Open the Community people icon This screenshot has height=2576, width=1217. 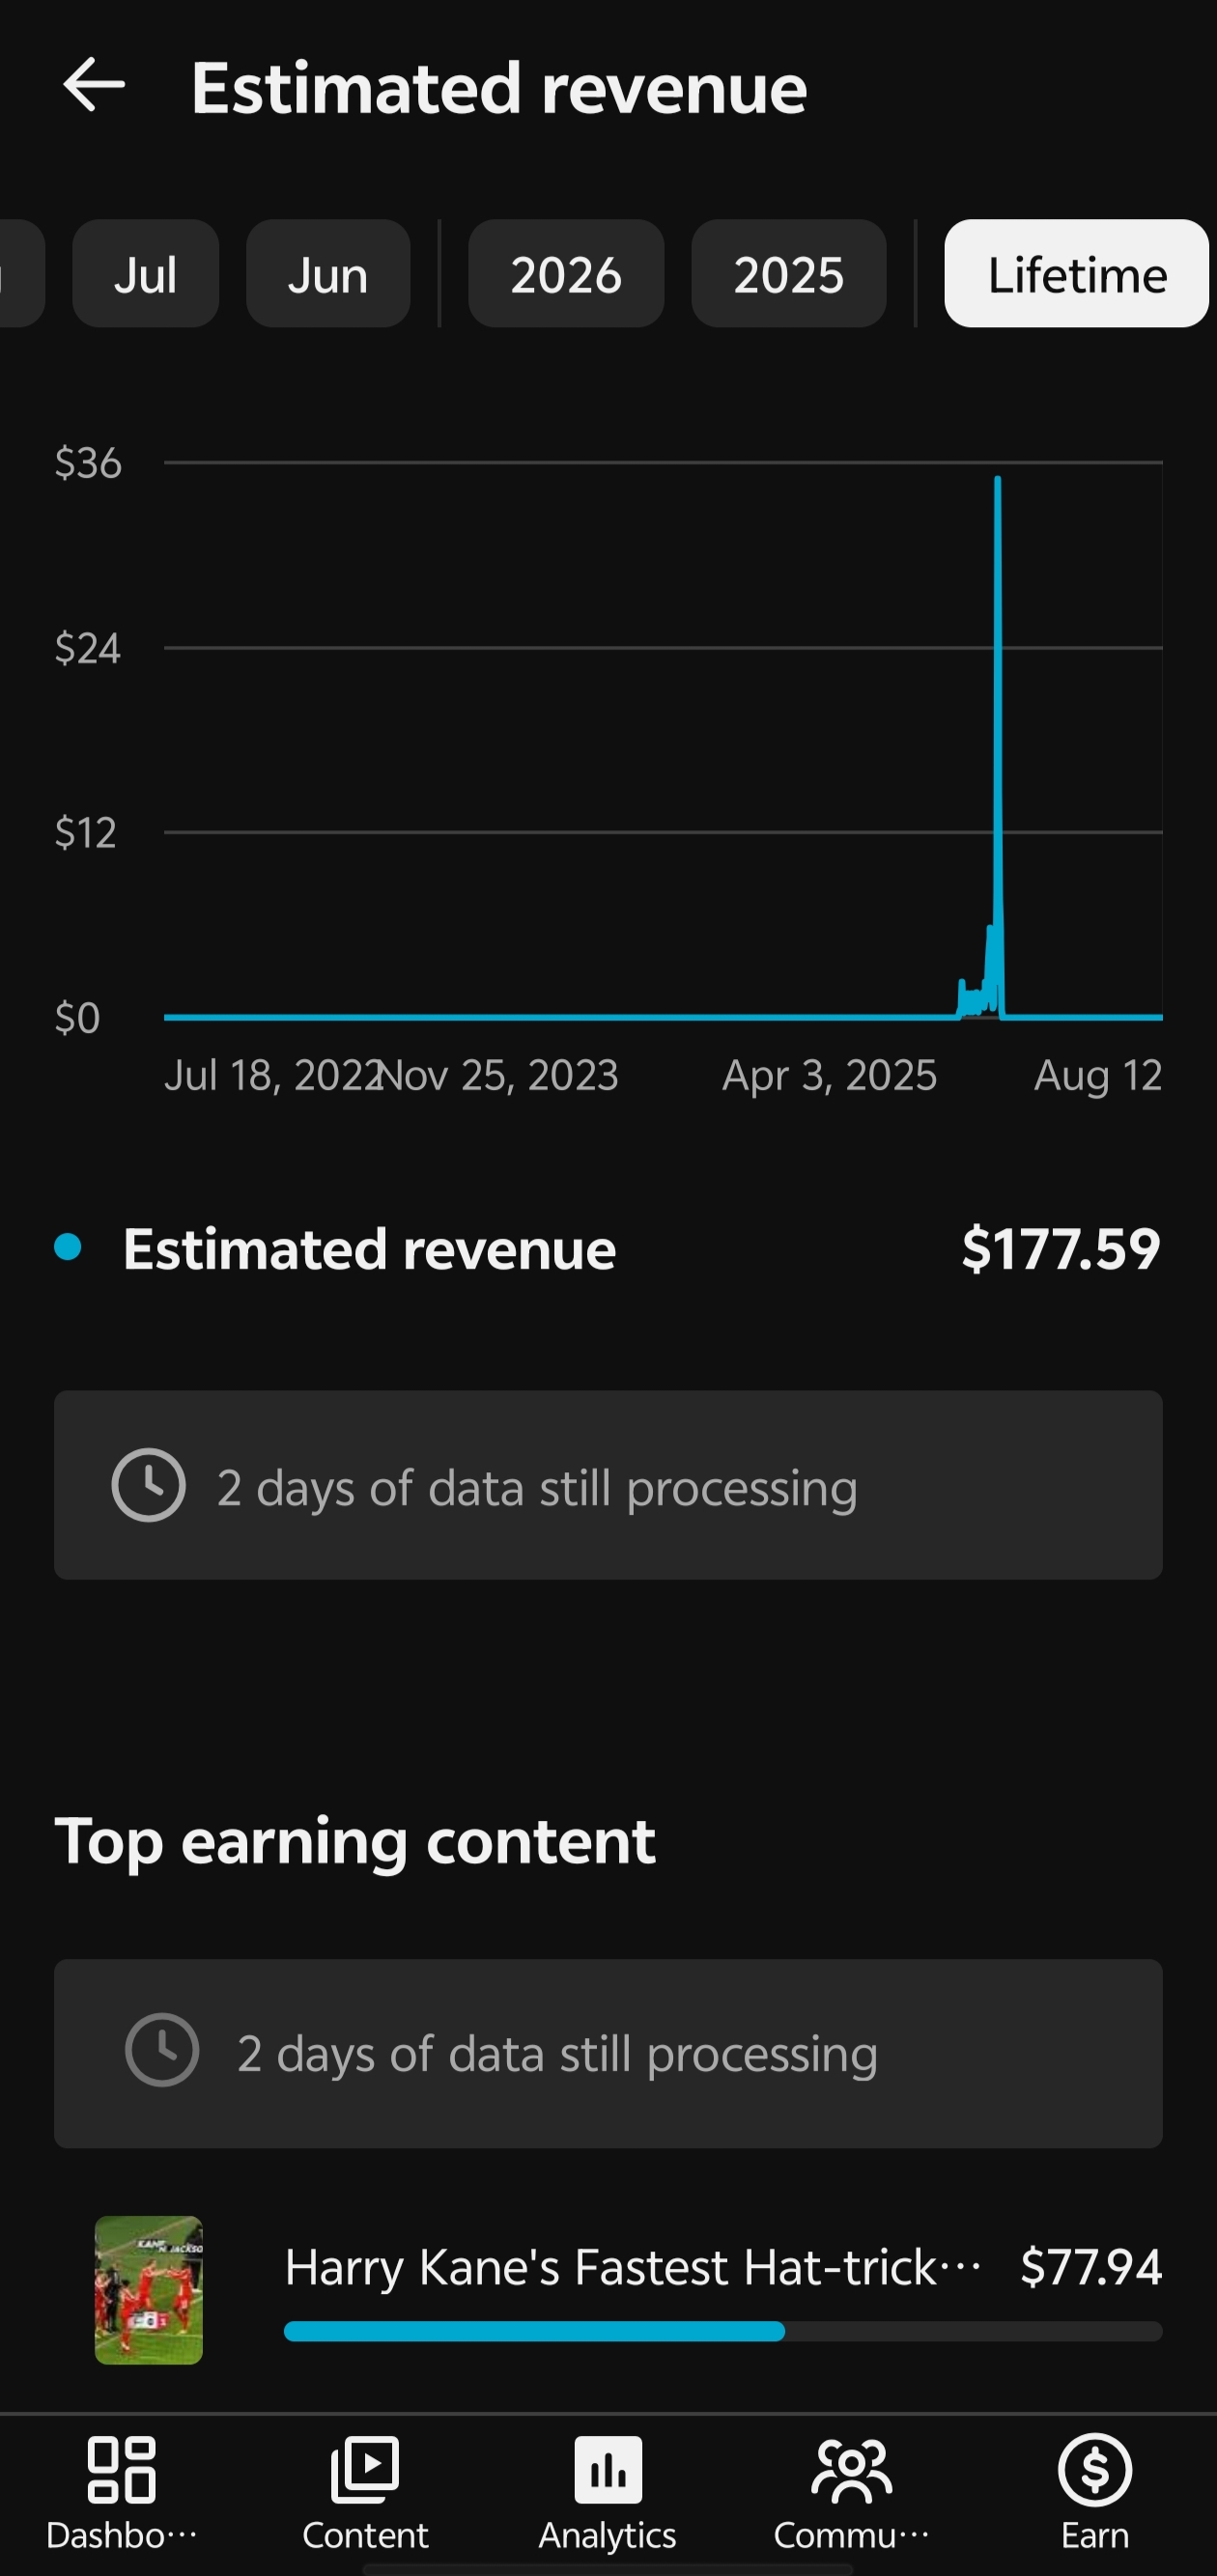coord(851,2469)
